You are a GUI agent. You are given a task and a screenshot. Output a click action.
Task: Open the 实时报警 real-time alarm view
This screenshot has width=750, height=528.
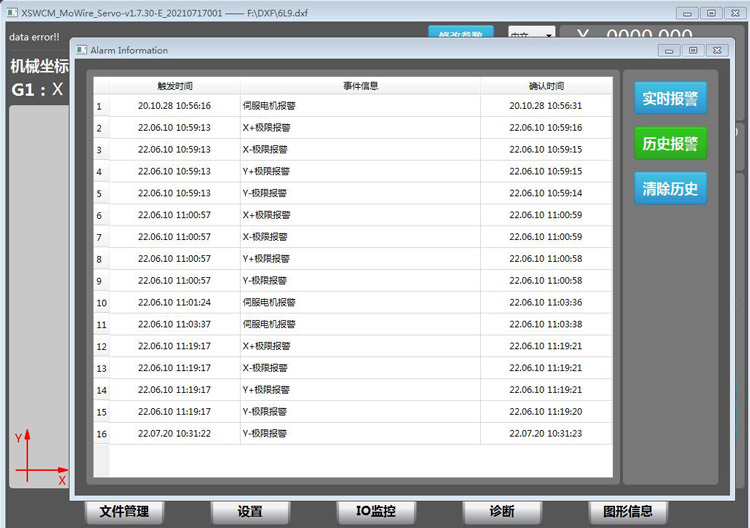click(670, 98)
